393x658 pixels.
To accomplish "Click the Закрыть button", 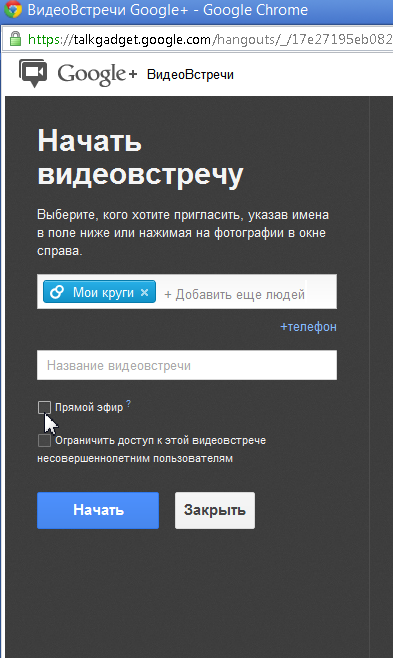I will [x=215, y=510].
